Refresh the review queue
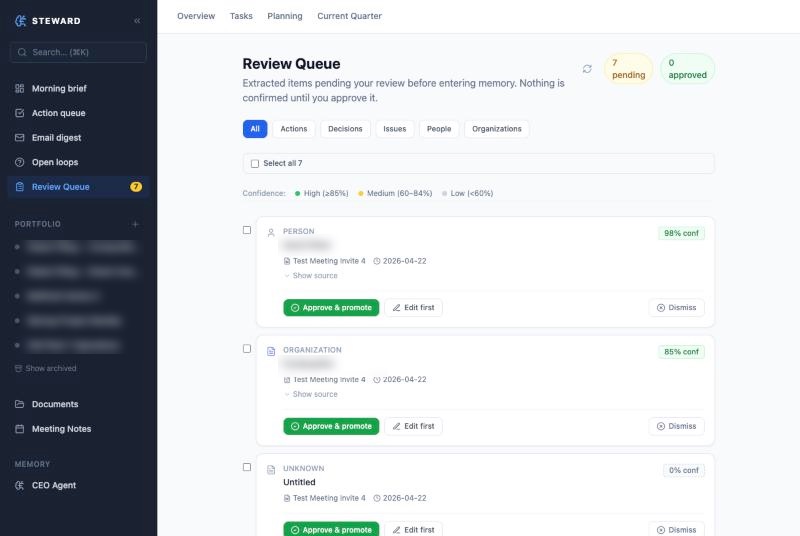 click(x=587, y=69)
